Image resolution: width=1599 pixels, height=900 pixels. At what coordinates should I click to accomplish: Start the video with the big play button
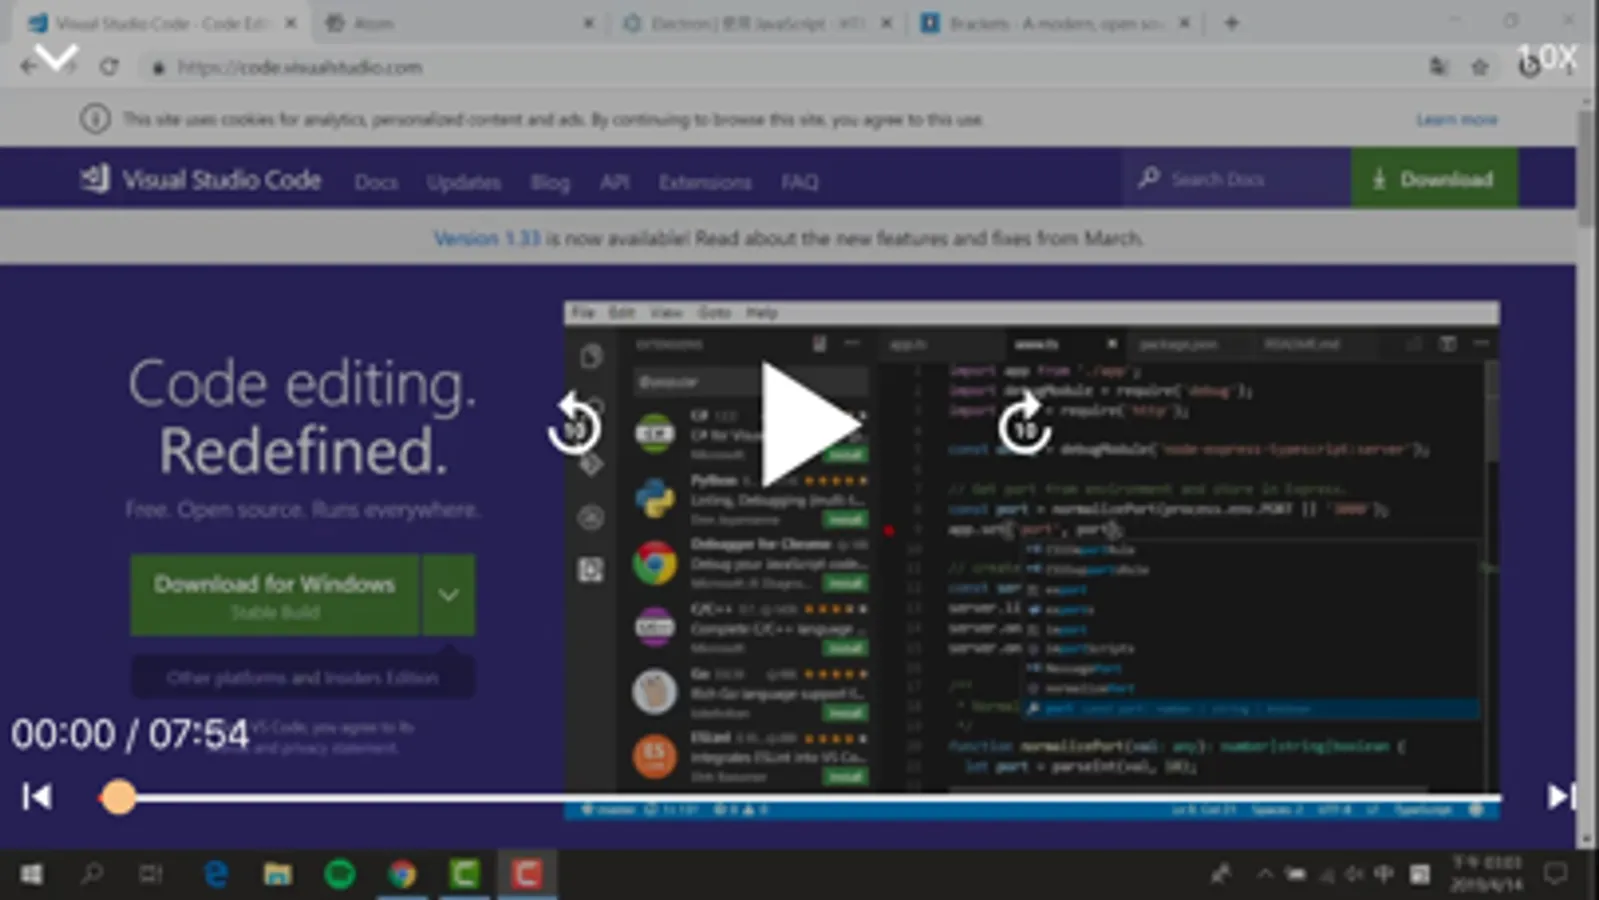(810, 424)
